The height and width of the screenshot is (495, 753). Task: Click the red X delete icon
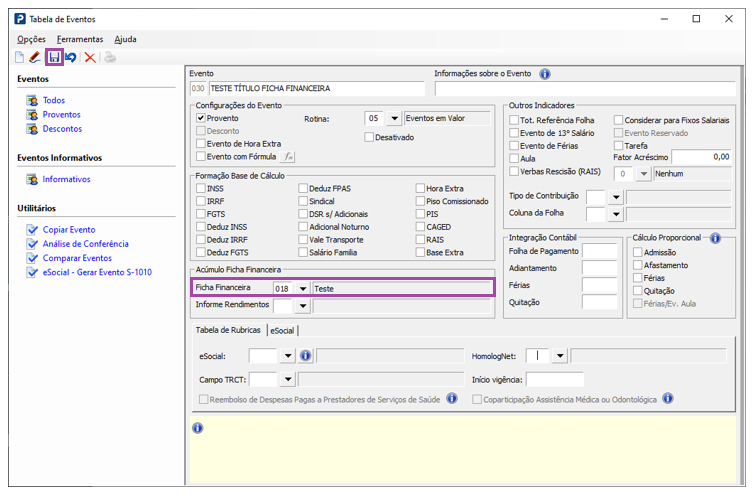(90, 58)
